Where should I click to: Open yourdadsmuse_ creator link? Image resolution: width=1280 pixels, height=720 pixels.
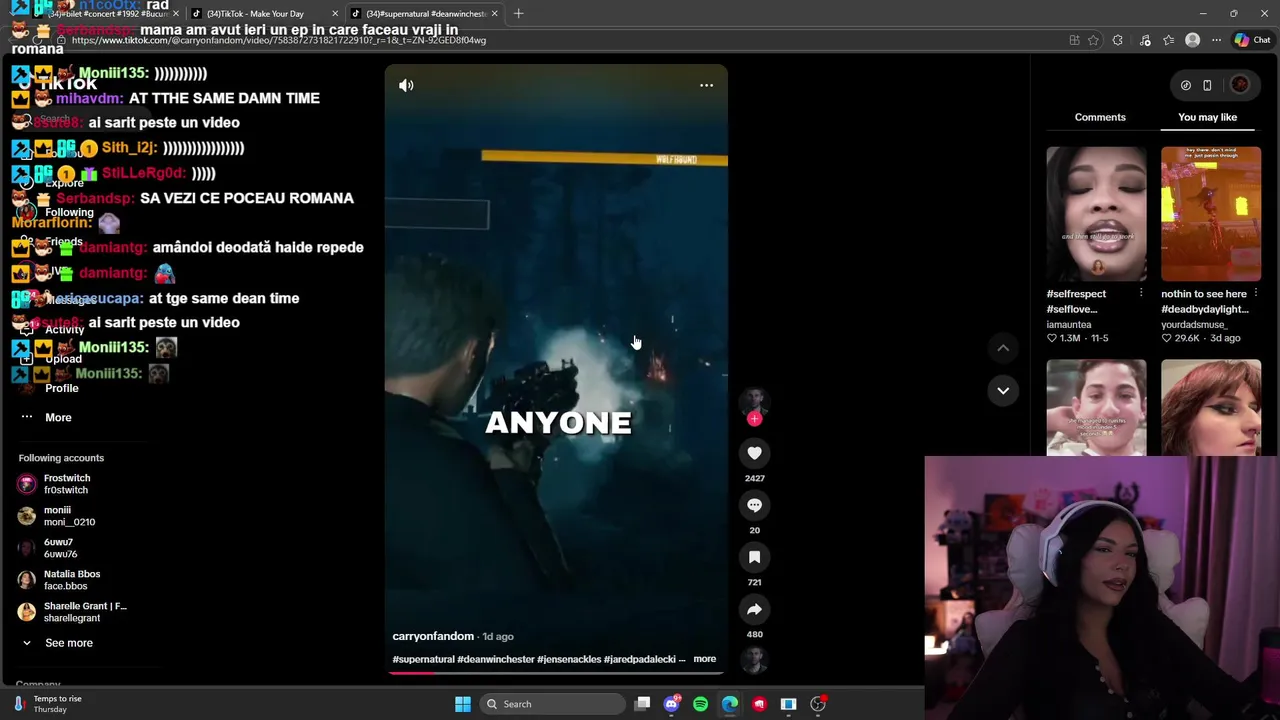click(x=1194, y=324)
